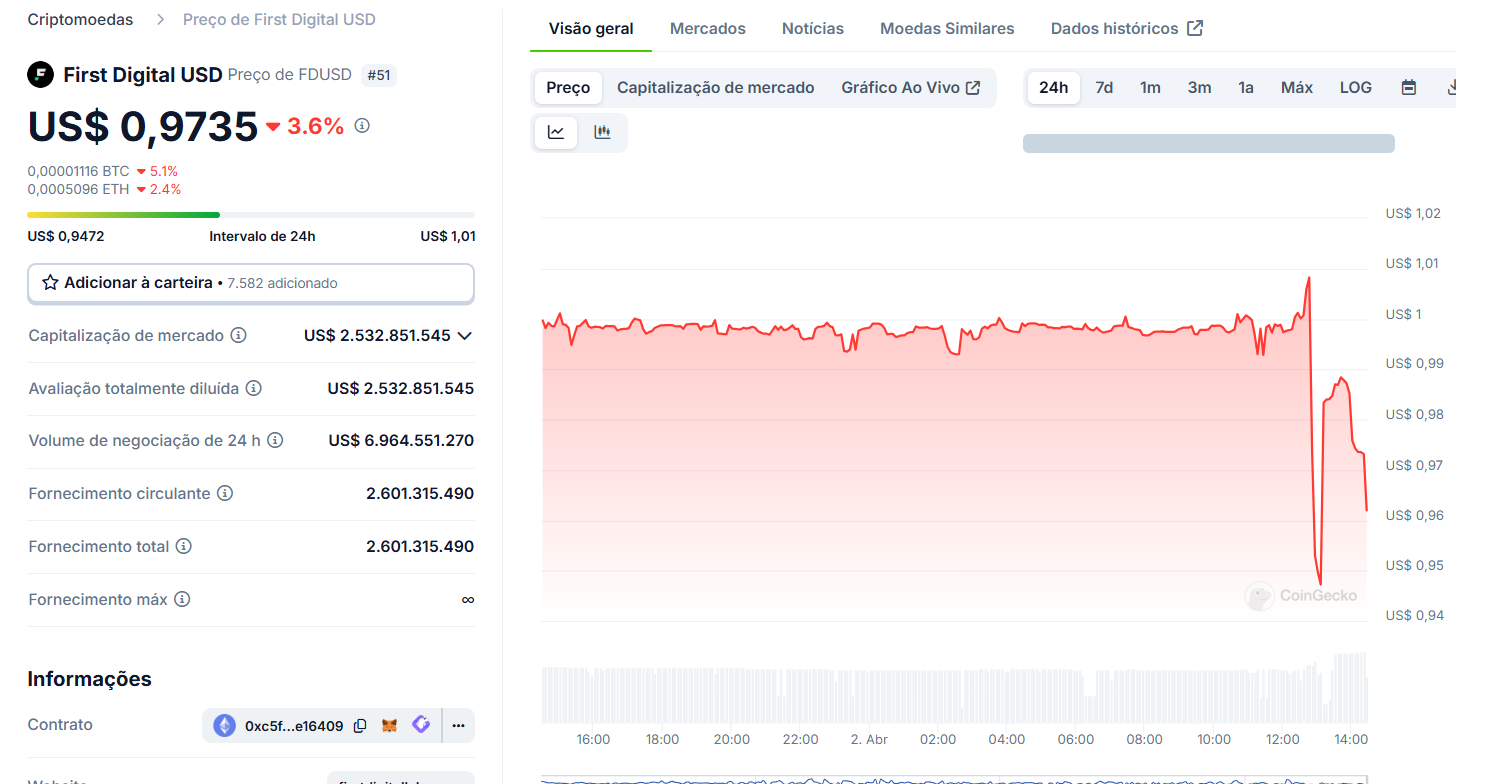This screenshot has height=784, width=1487.
Task: Click the 0,0005096 ETH price text
Action: (78, 189)
